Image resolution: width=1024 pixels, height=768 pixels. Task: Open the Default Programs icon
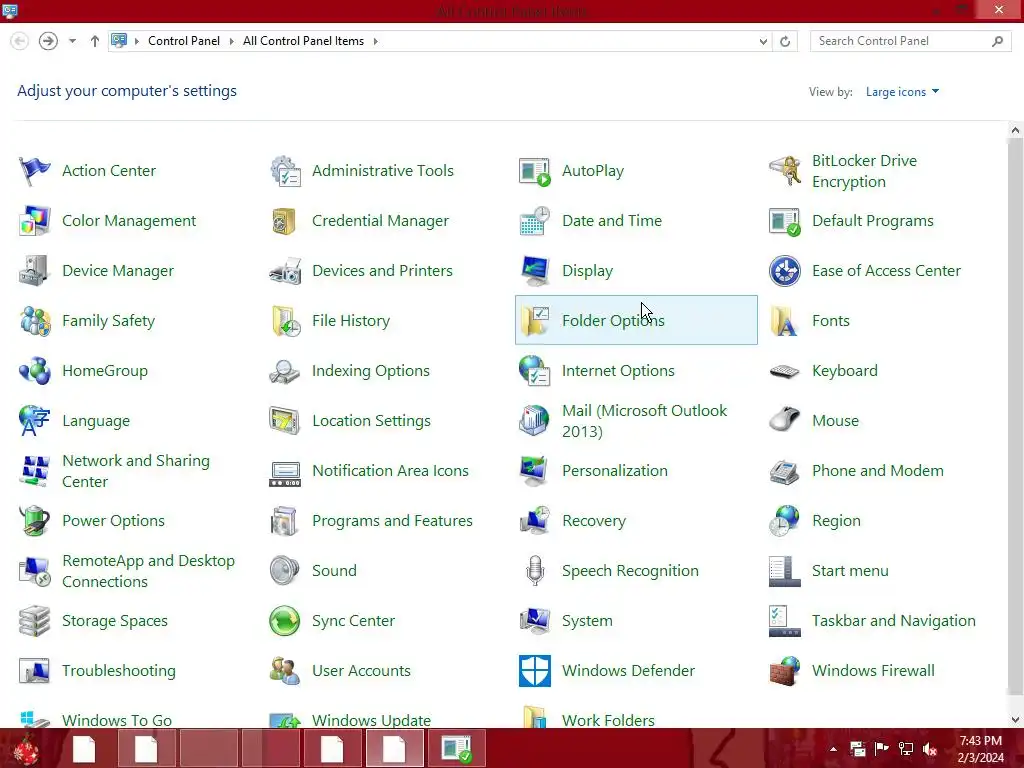click(x=785, y=221)
